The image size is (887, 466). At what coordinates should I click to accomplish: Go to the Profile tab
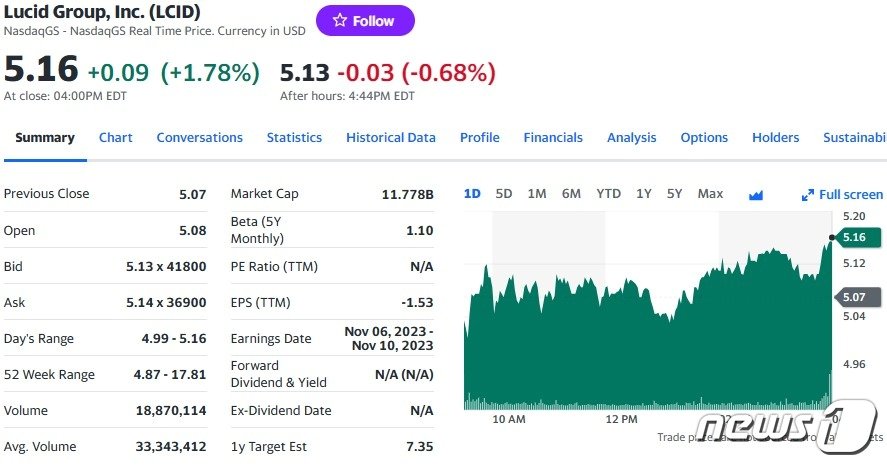click(479, 138)
